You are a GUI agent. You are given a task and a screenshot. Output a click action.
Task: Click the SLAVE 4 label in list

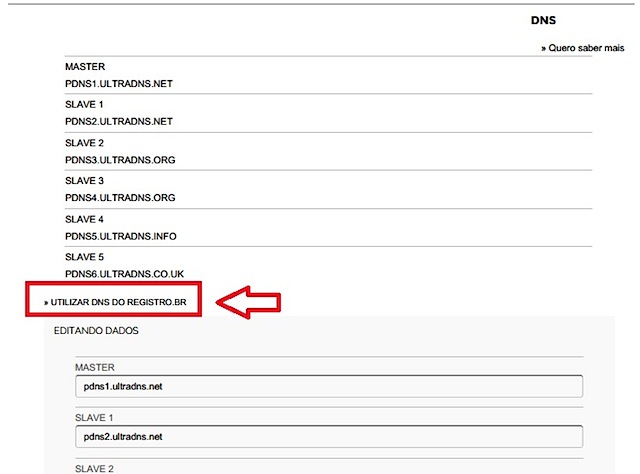(84, 219)
